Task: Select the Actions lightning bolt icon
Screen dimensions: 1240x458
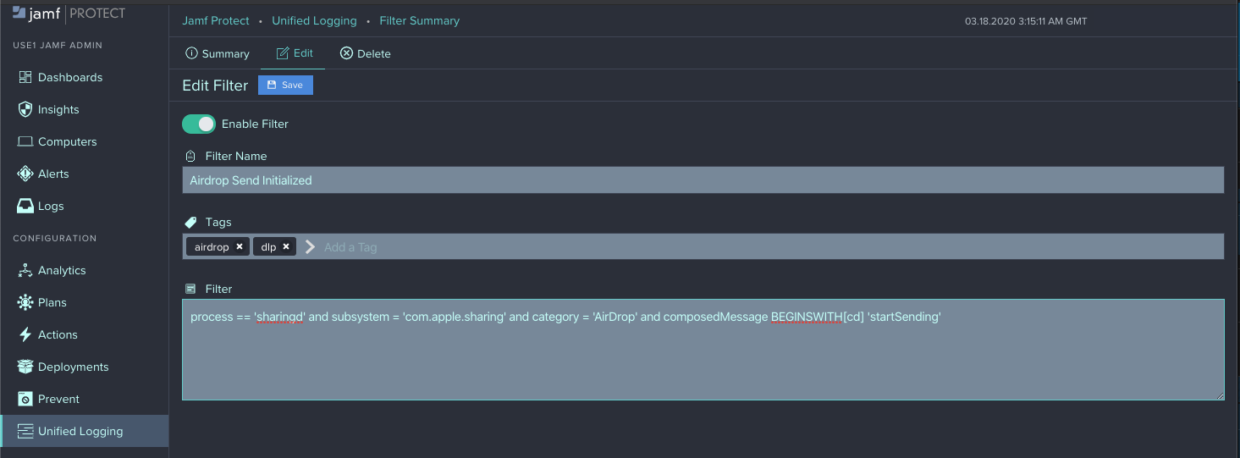Action: tap(25, 335)
